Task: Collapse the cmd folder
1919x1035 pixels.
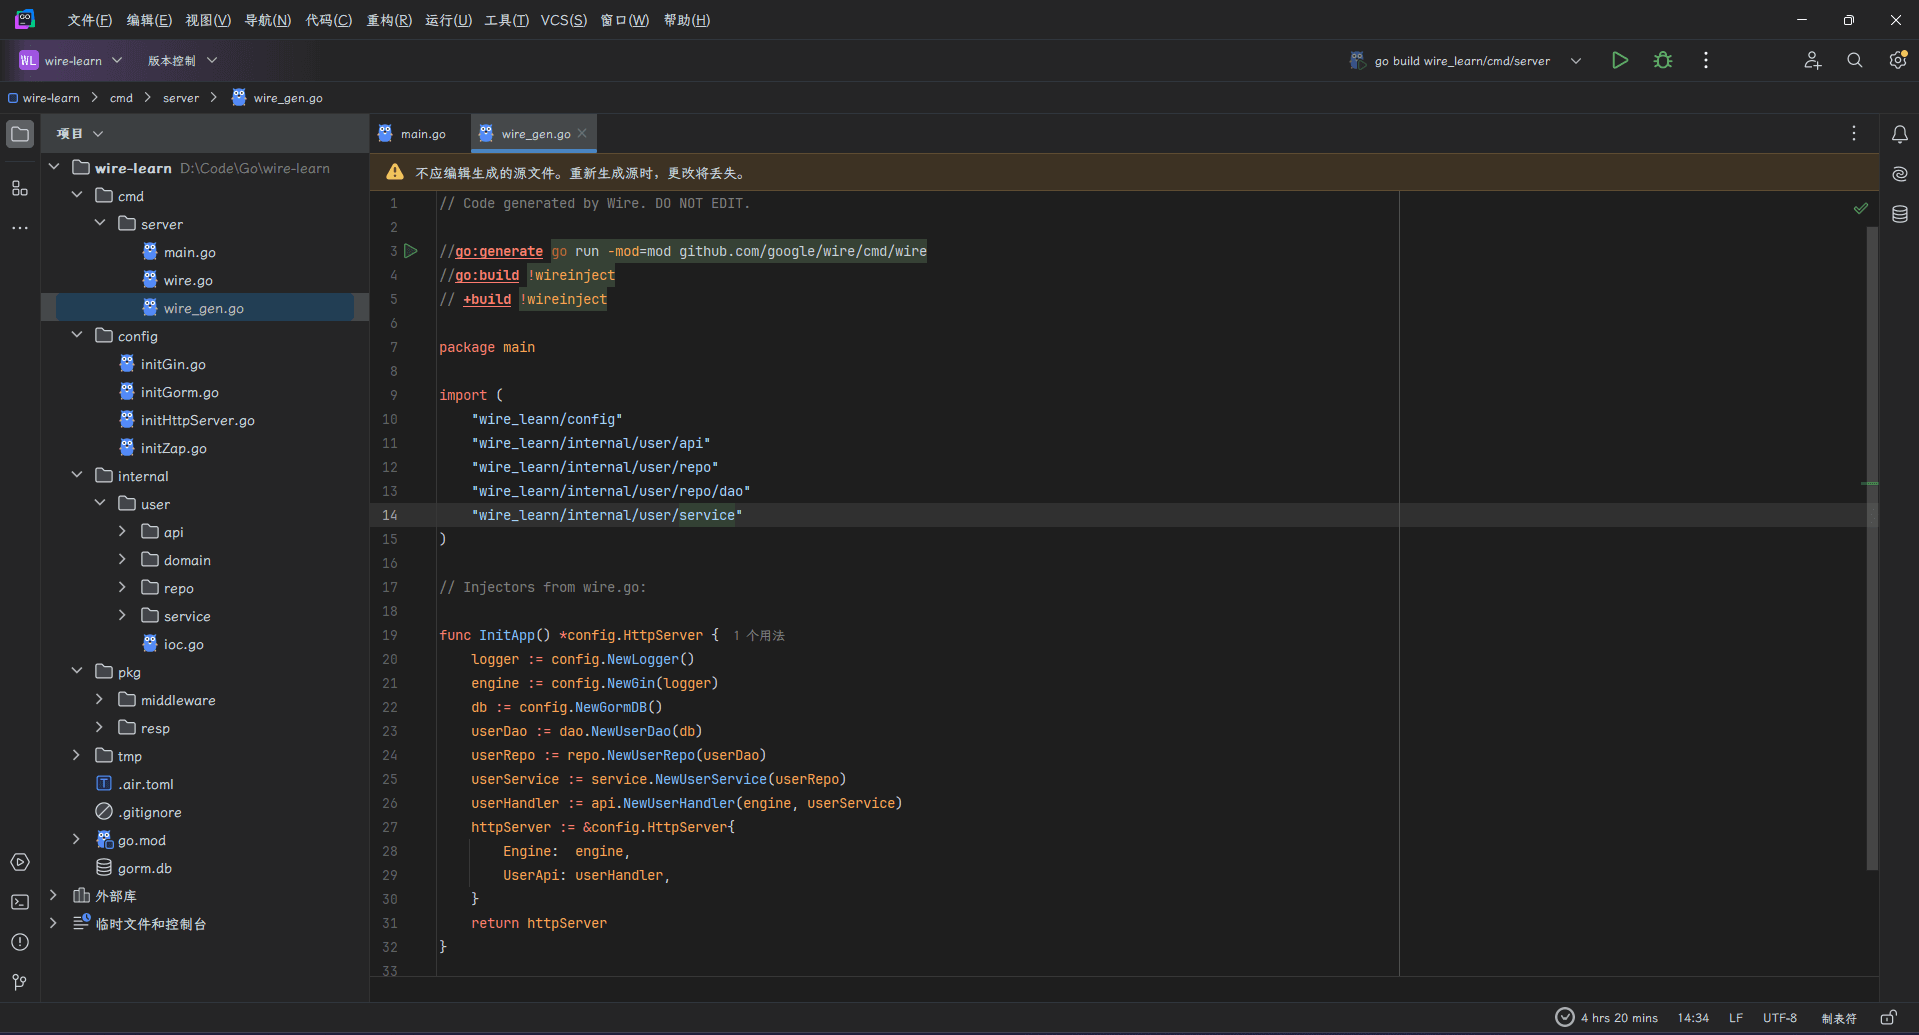Action: click(77, 195)
